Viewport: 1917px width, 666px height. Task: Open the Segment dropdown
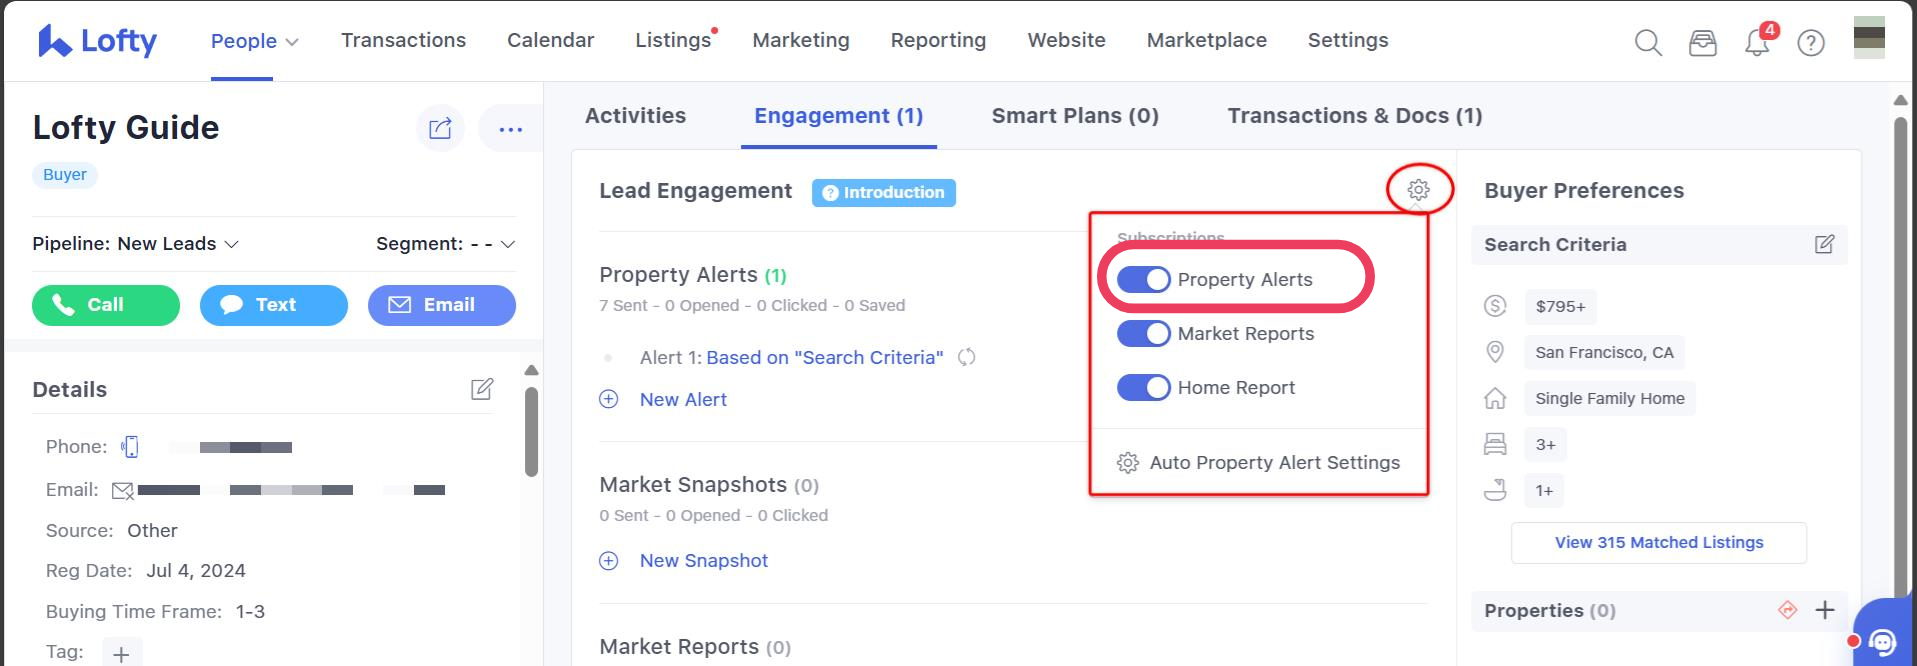[x=507, y=244]
